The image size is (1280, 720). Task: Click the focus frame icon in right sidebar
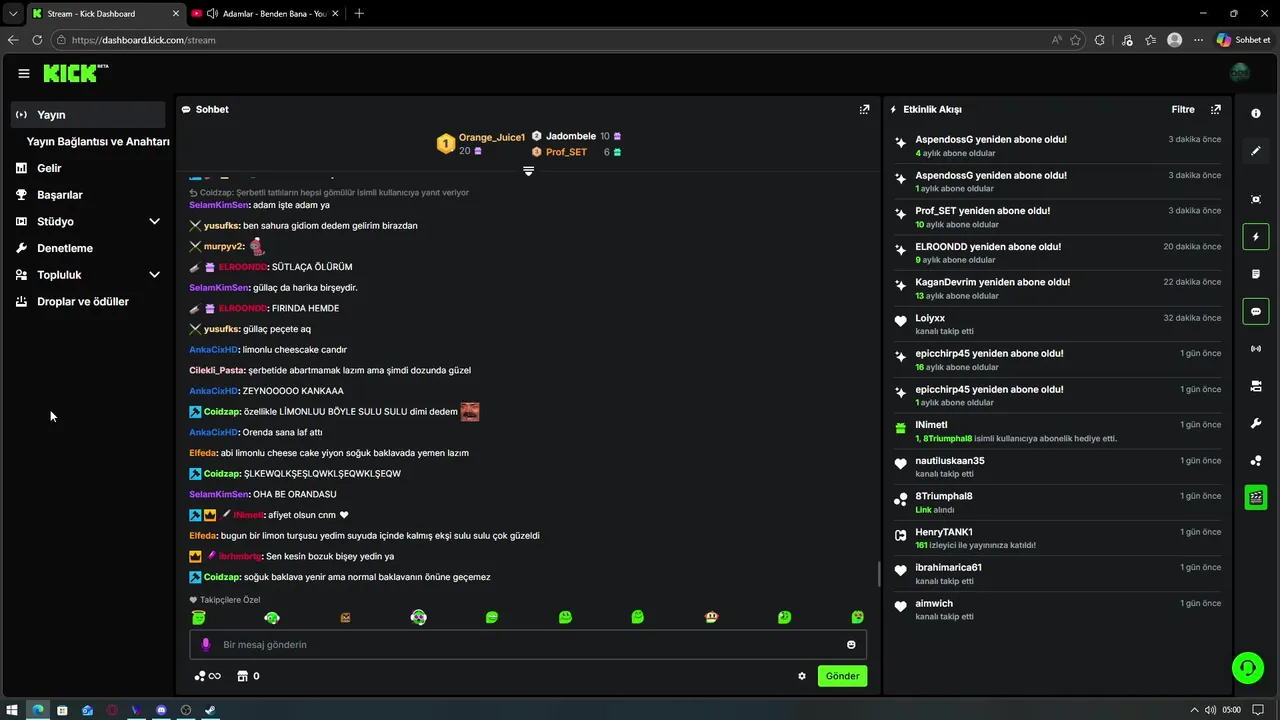pos(1256,199)
